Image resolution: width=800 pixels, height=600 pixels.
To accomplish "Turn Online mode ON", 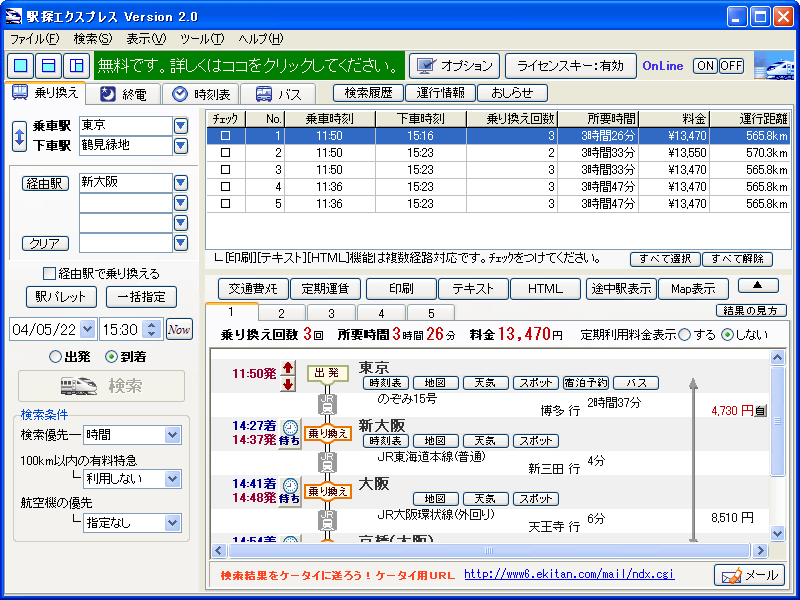I will 706,66.
